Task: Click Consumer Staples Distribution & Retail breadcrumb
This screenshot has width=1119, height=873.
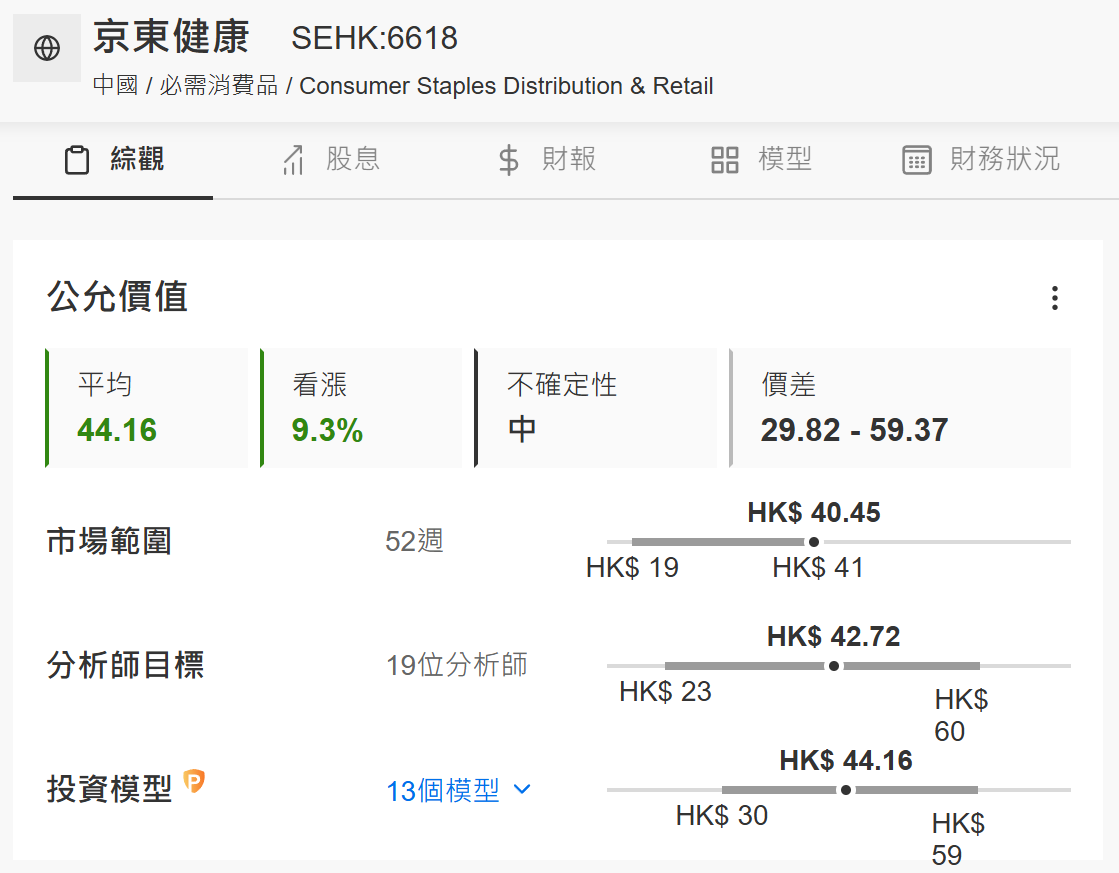Action: pyautogui.click(x=506, y=86)
